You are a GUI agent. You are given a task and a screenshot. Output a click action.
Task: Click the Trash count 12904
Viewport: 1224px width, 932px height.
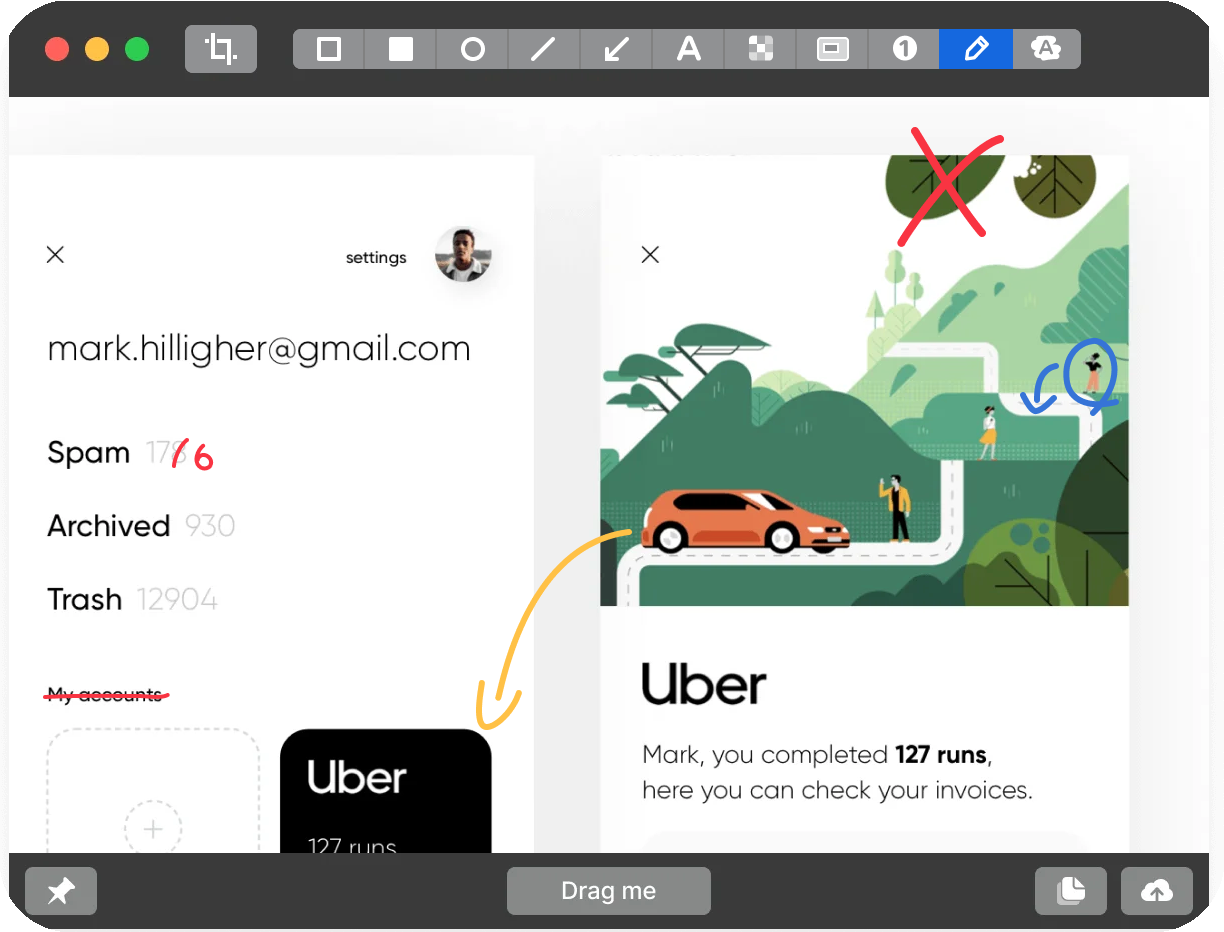tap(177, 600)
